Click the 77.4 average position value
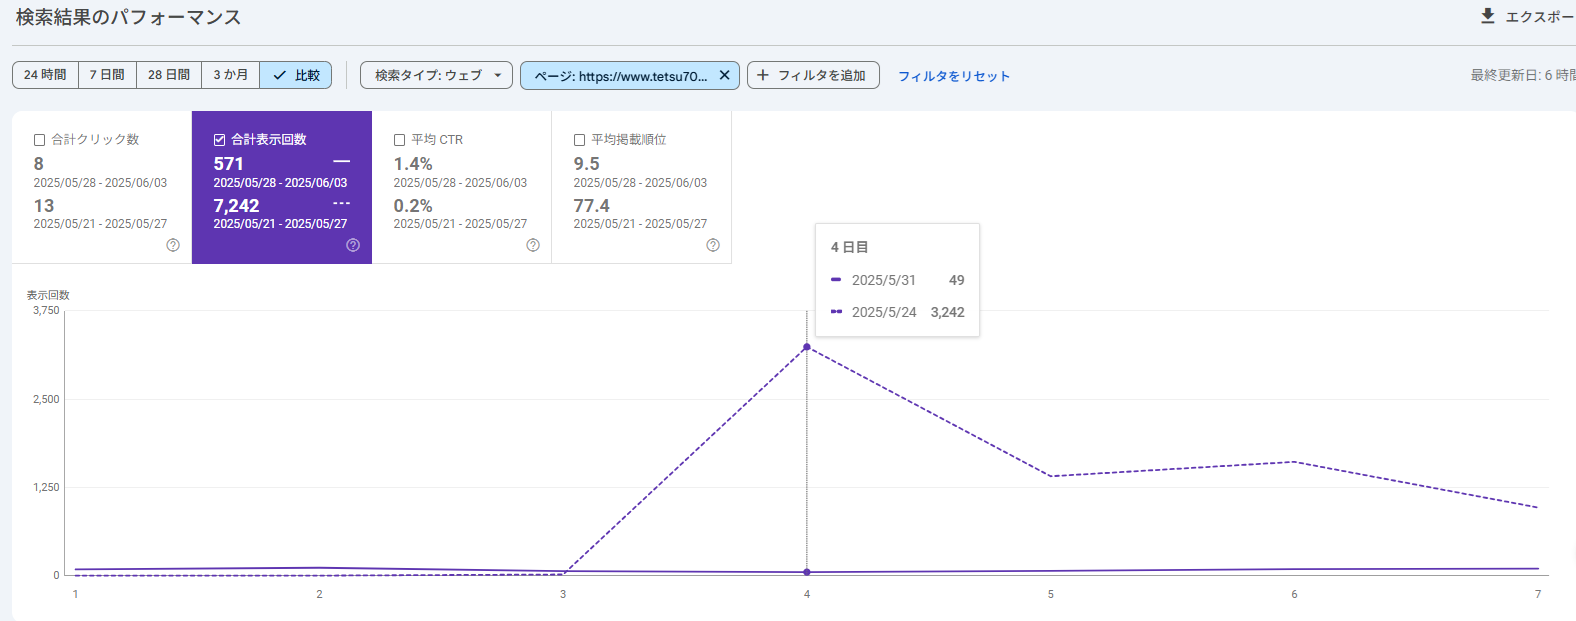This screenshot has height=621, width=1576. tap(591, 206)
